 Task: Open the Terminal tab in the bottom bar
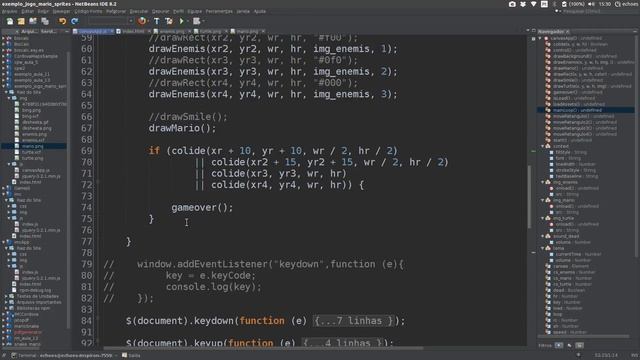pos(61,356)
